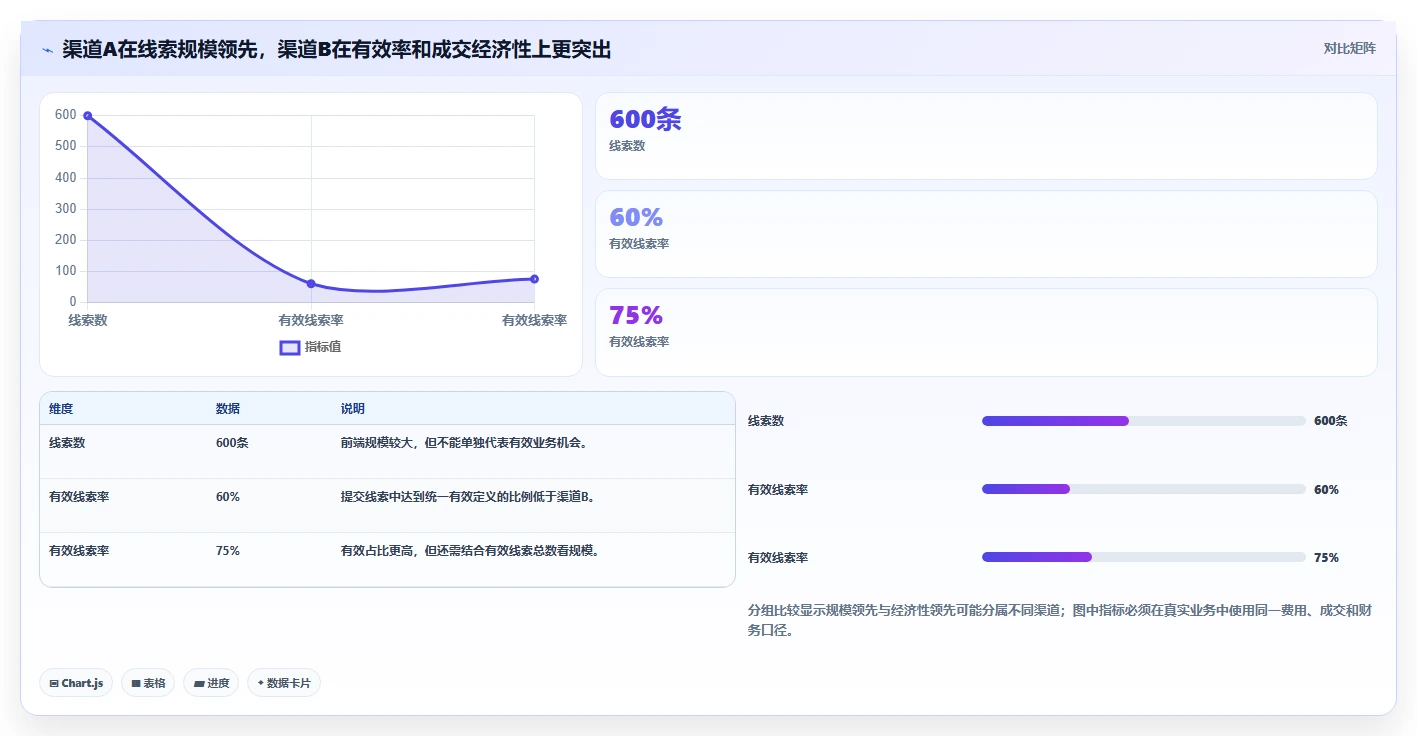Click the 对比矩阵 label in the header
The image size is (1417, 736).
[x=1349, y=48]
